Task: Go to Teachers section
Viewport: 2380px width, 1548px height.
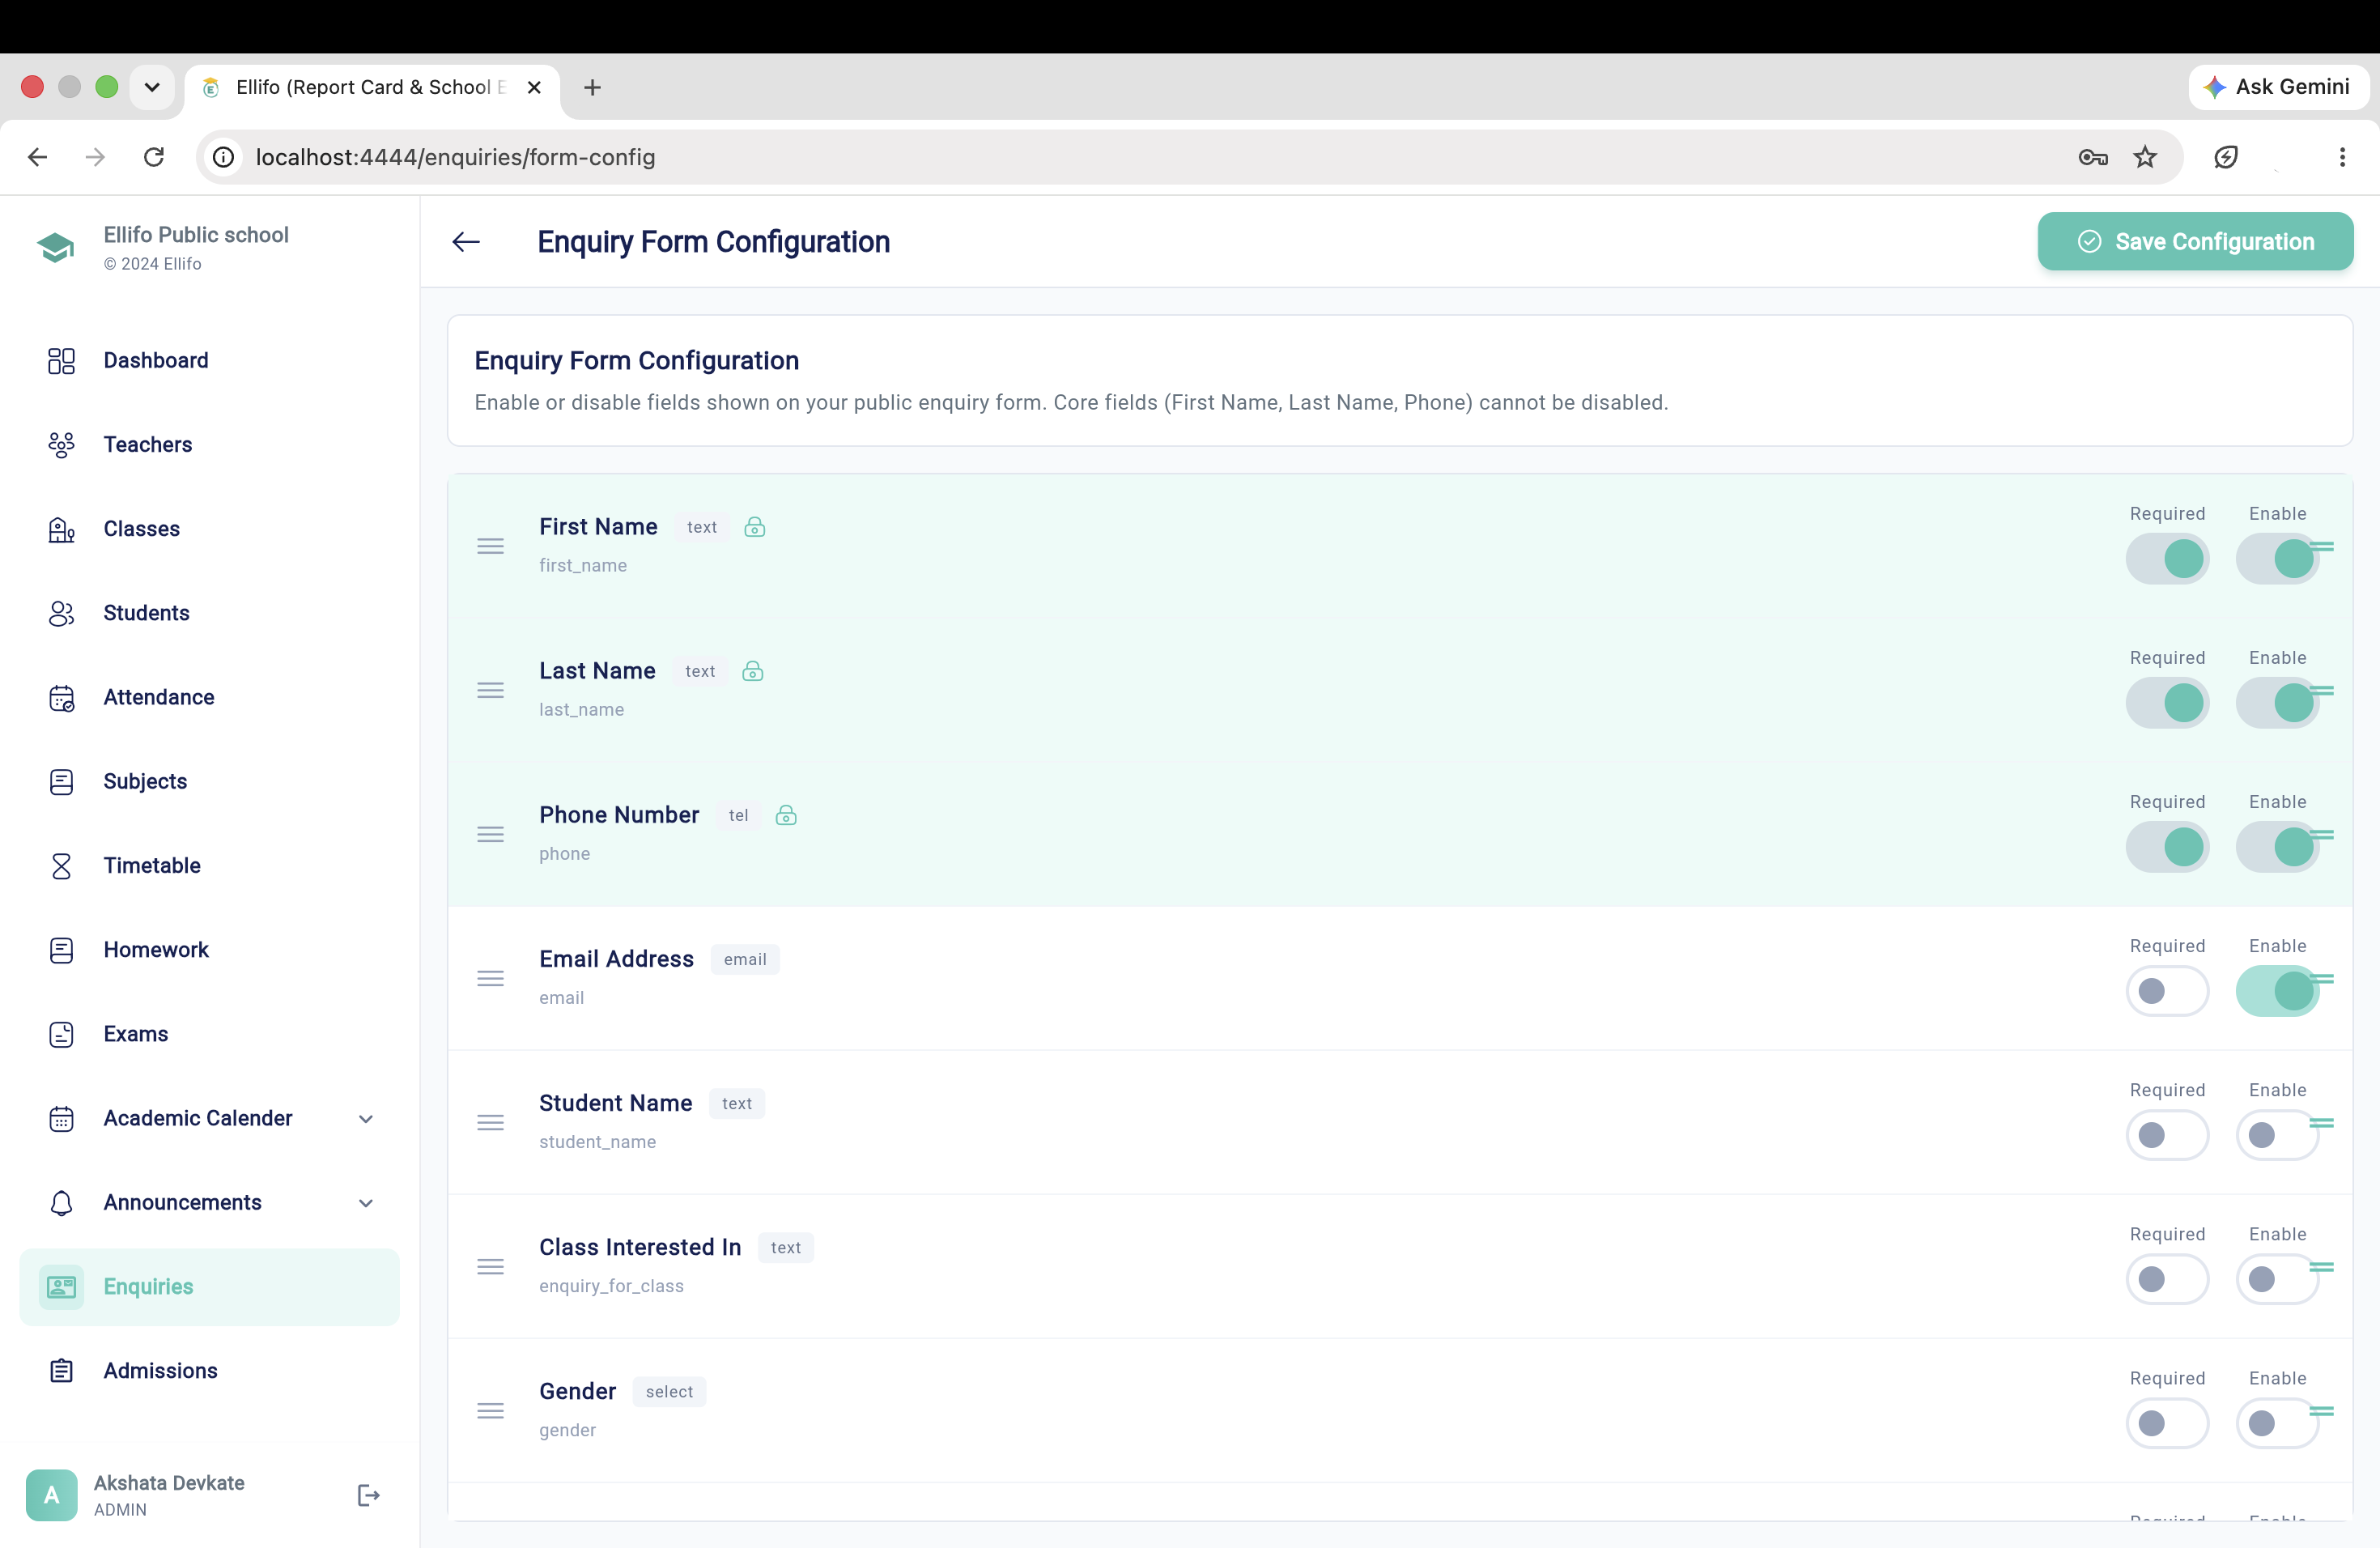Action: coord(209,445)
